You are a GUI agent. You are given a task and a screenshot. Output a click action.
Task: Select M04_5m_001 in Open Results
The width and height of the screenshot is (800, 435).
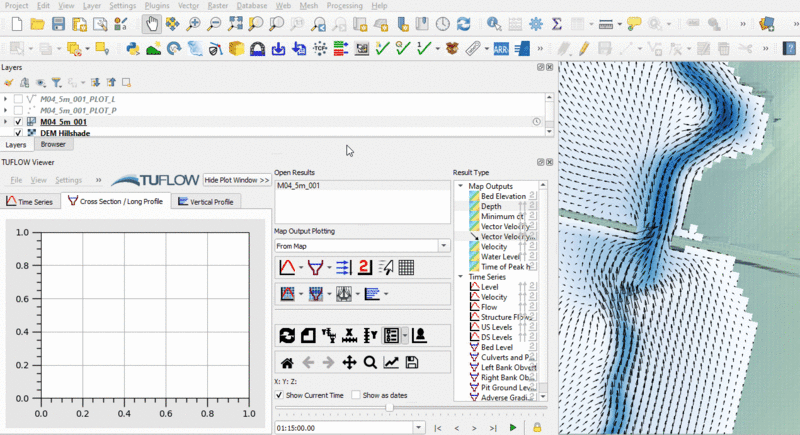tap(300, 186)
